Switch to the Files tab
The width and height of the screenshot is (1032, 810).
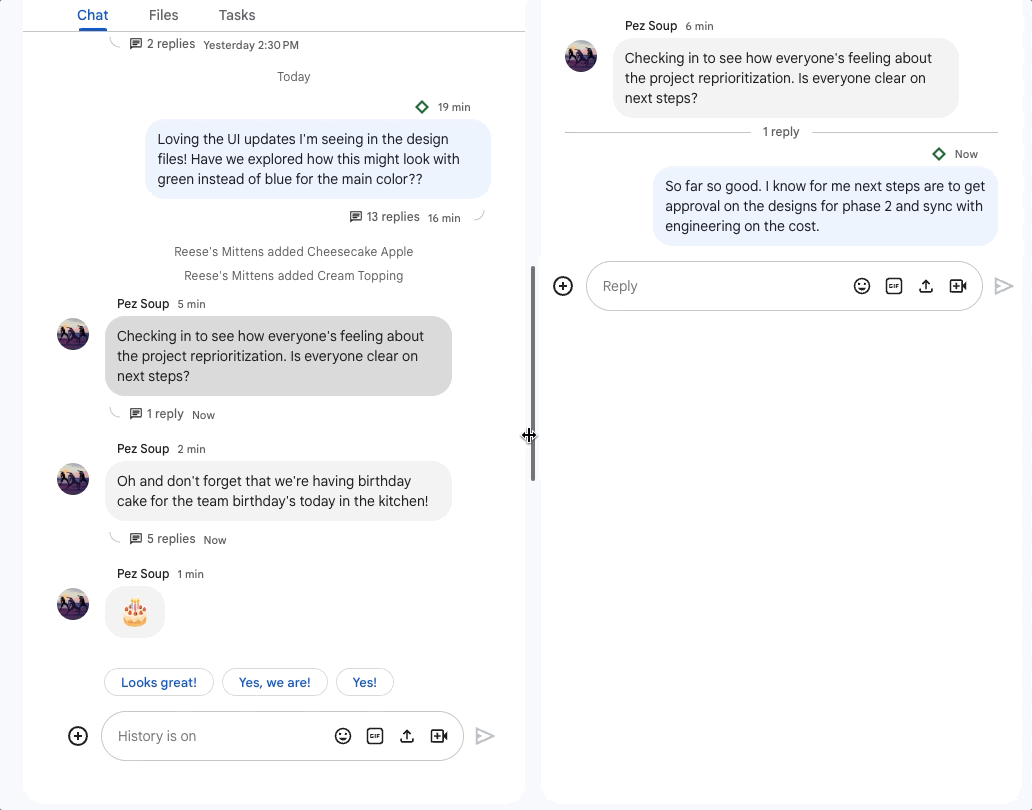pos(163,15)
